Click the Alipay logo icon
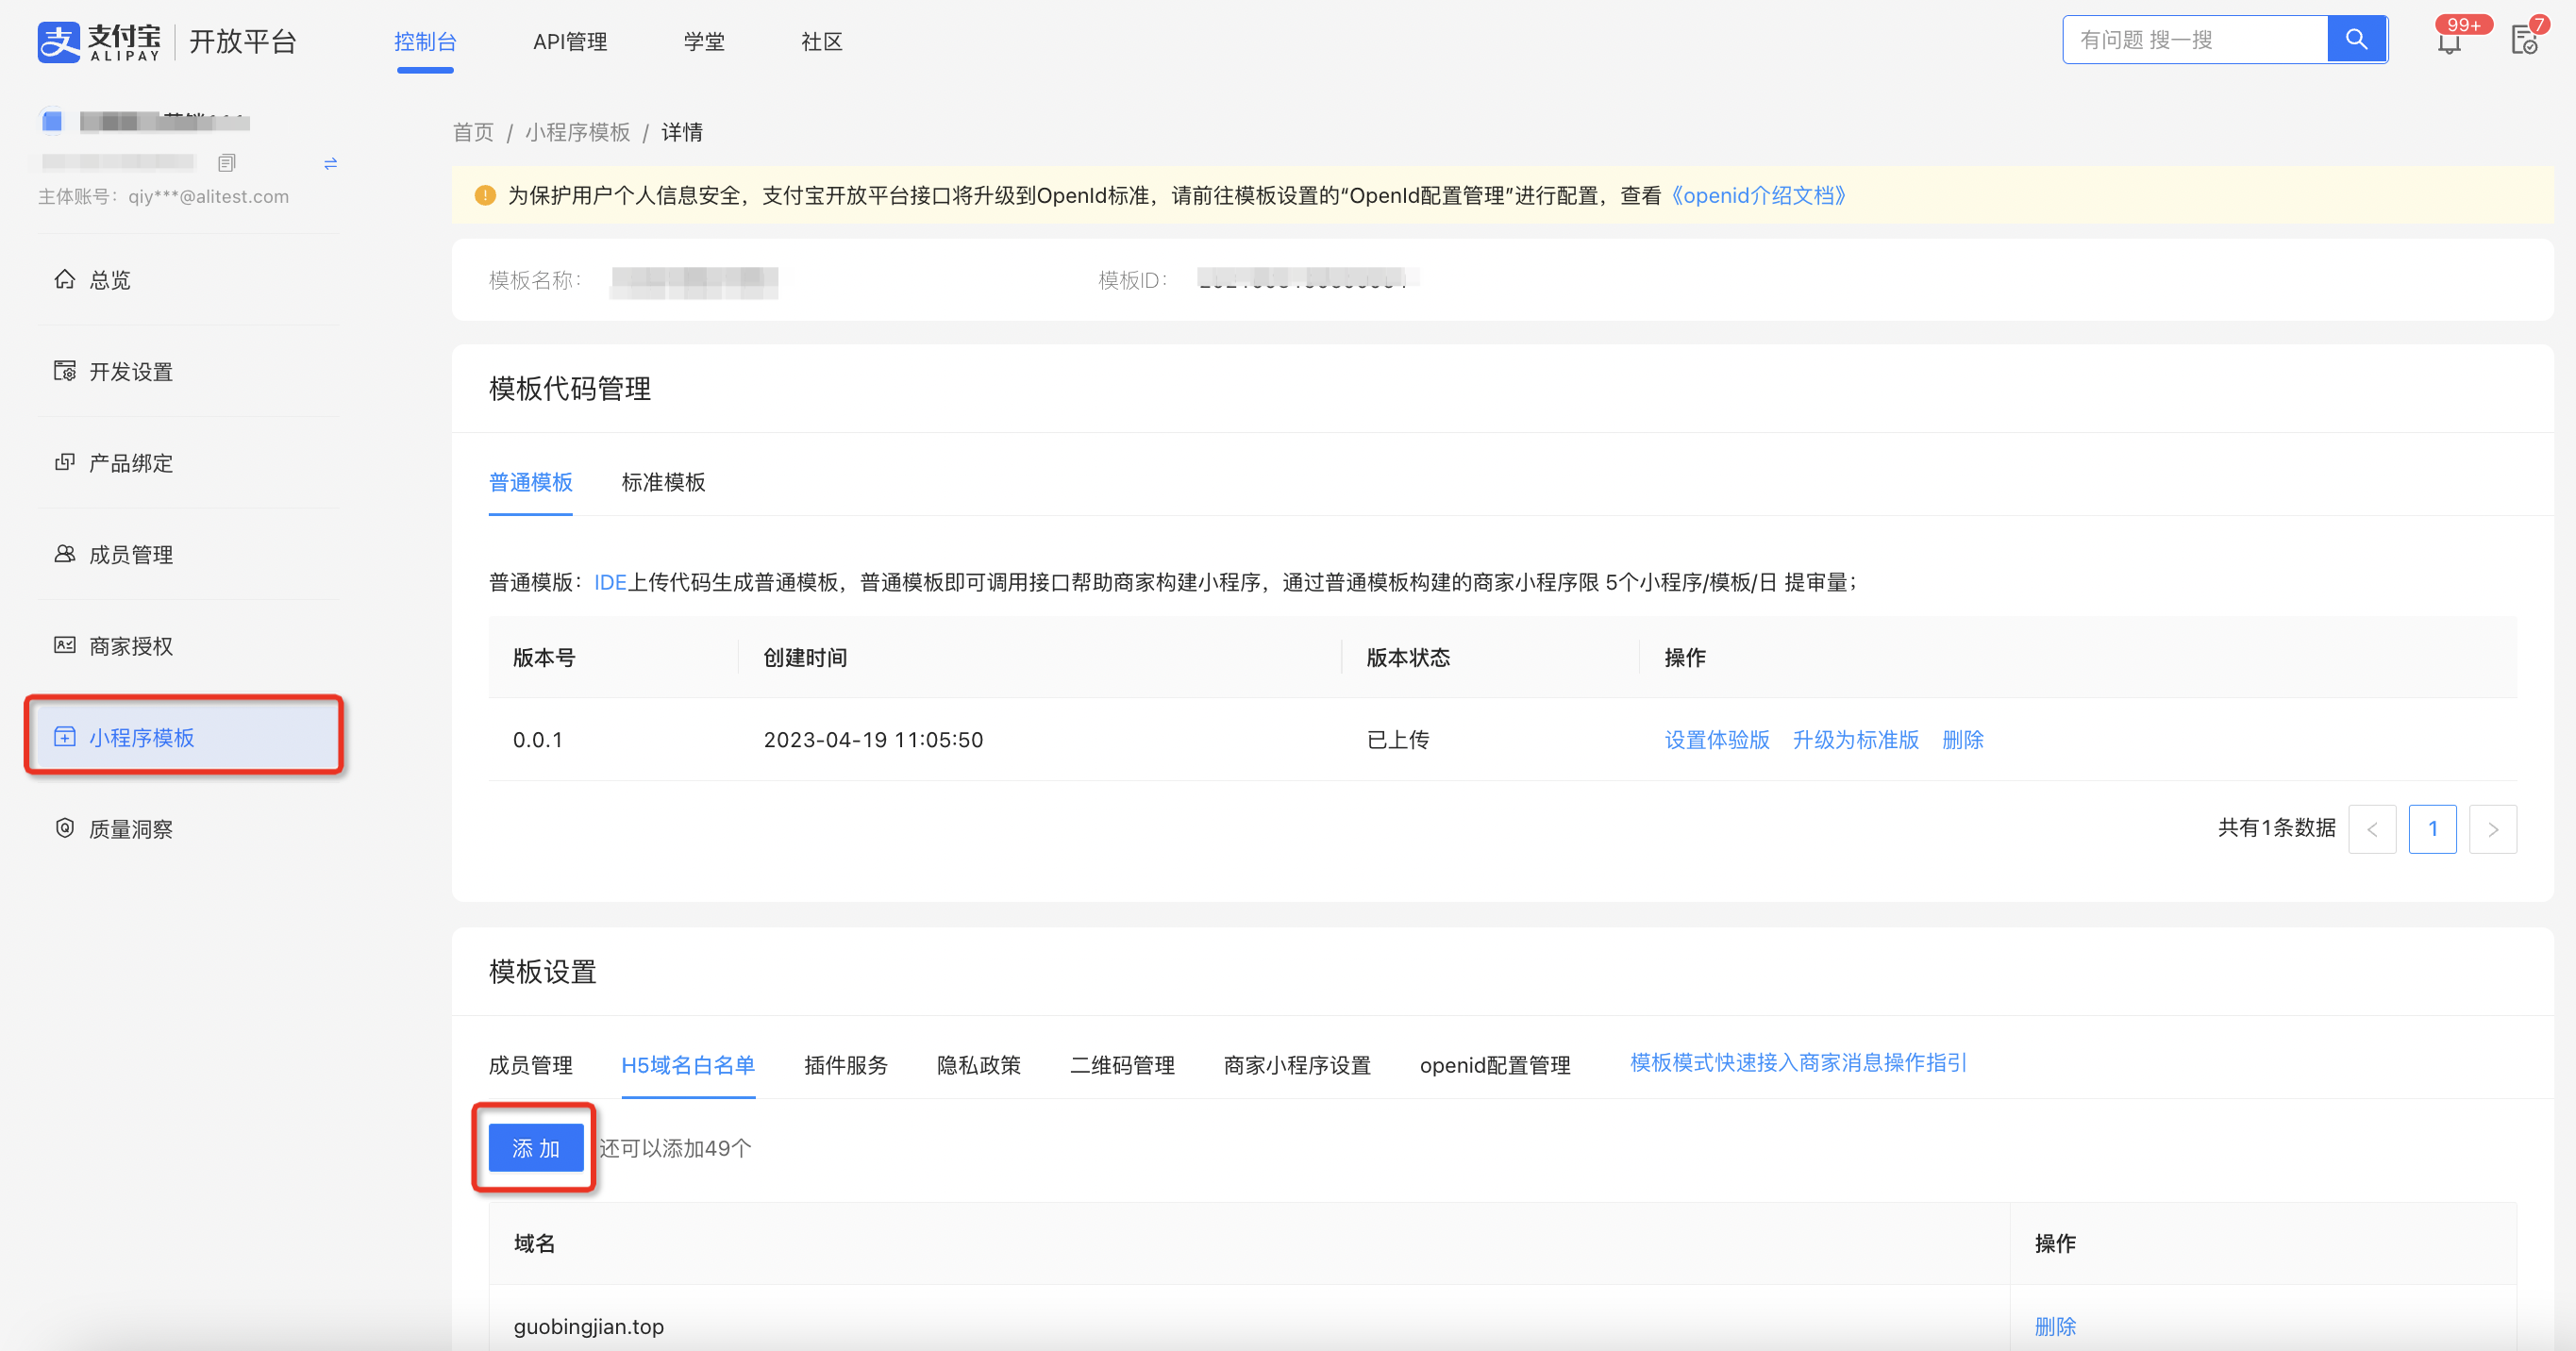Viewport: 2576px width, 1351px height. pos(58,41)
